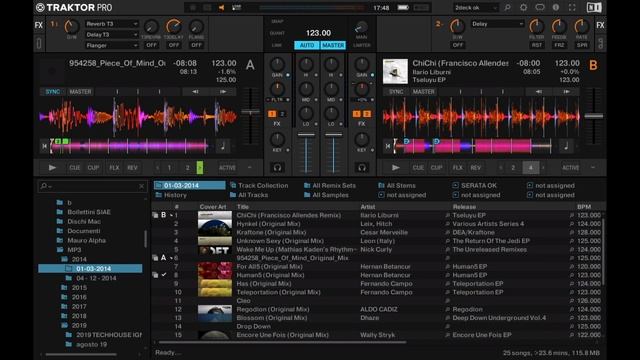Click CUE on Deck A

(x=75, y=168)
